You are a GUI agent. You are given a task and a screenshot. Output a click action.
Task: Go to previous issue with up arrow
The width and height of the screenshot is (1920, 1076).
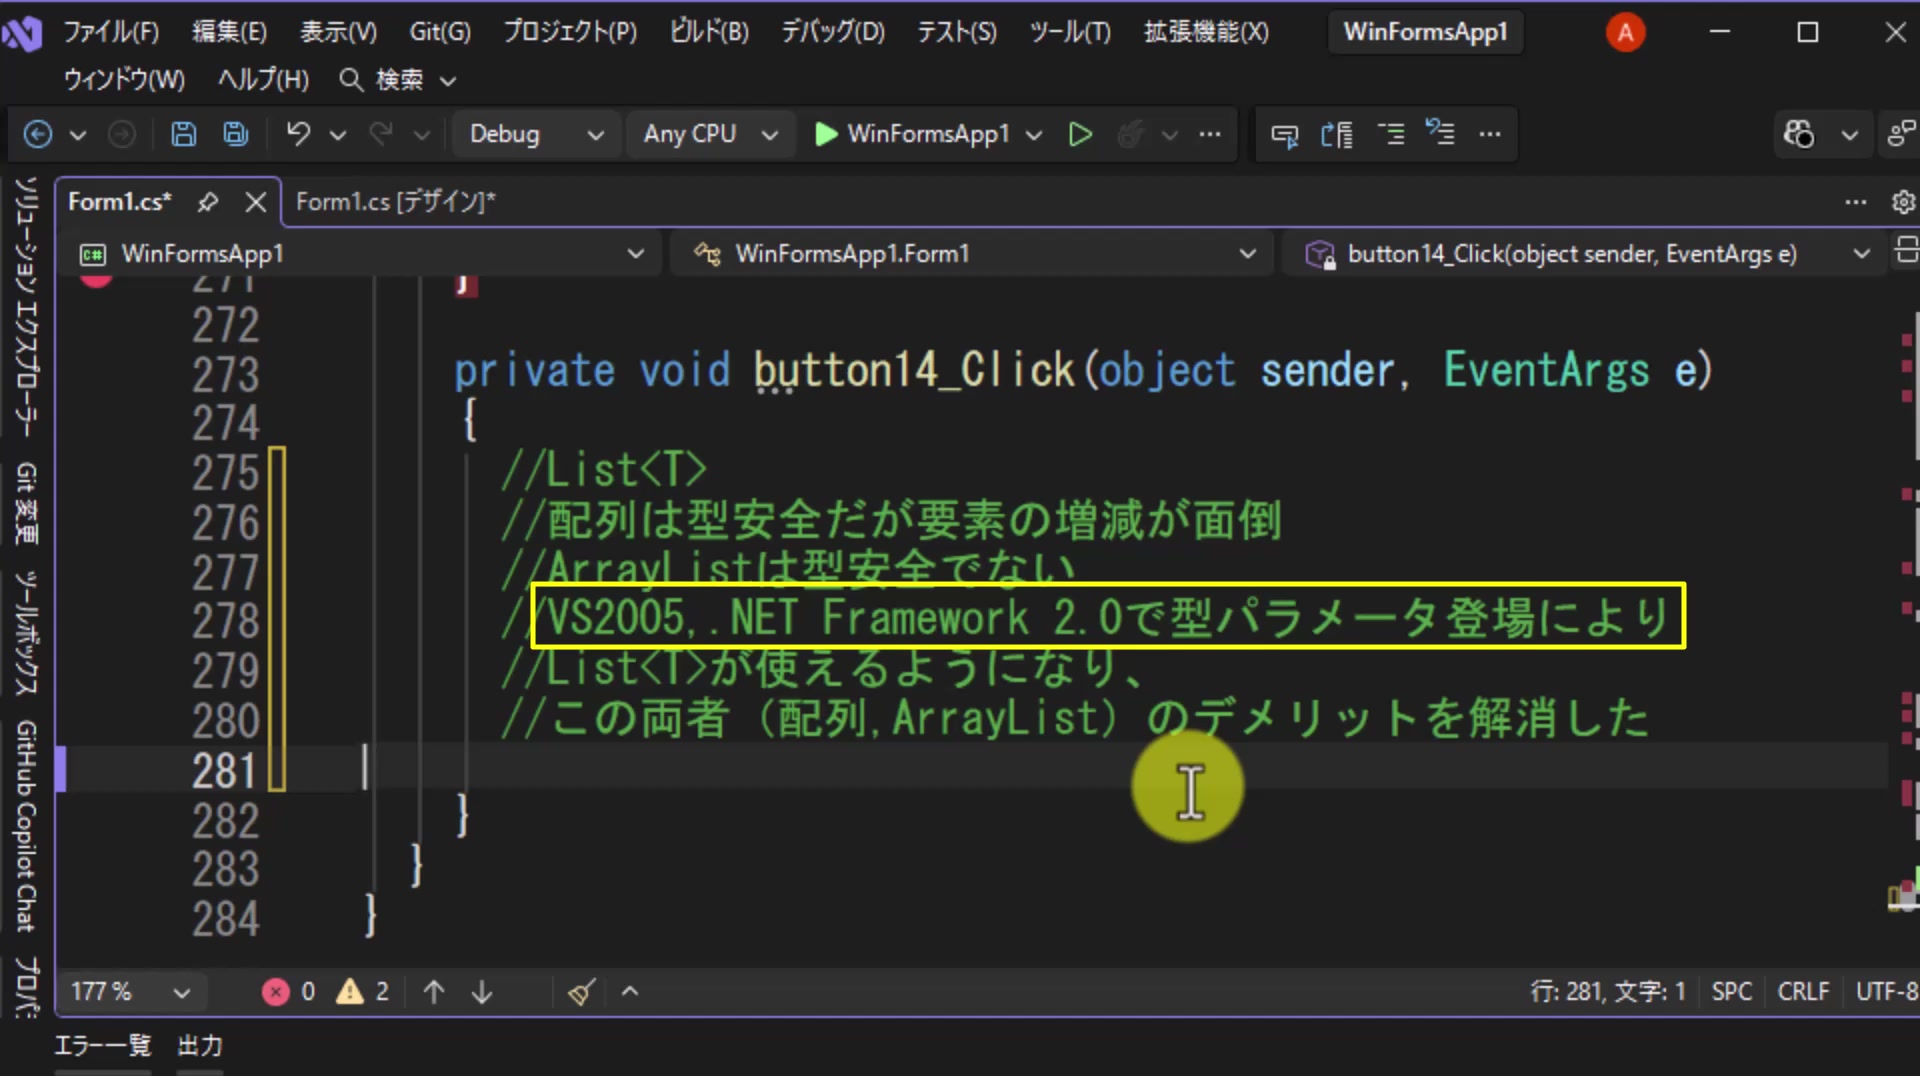[433, 991]
